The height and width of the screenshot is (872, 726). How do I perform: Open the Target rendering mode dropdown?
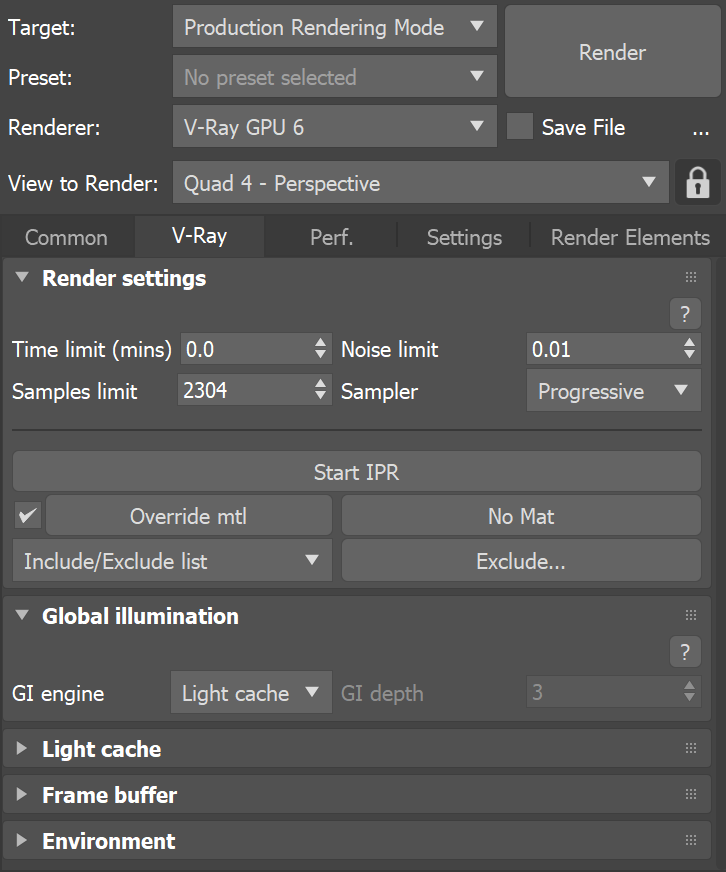334,27
